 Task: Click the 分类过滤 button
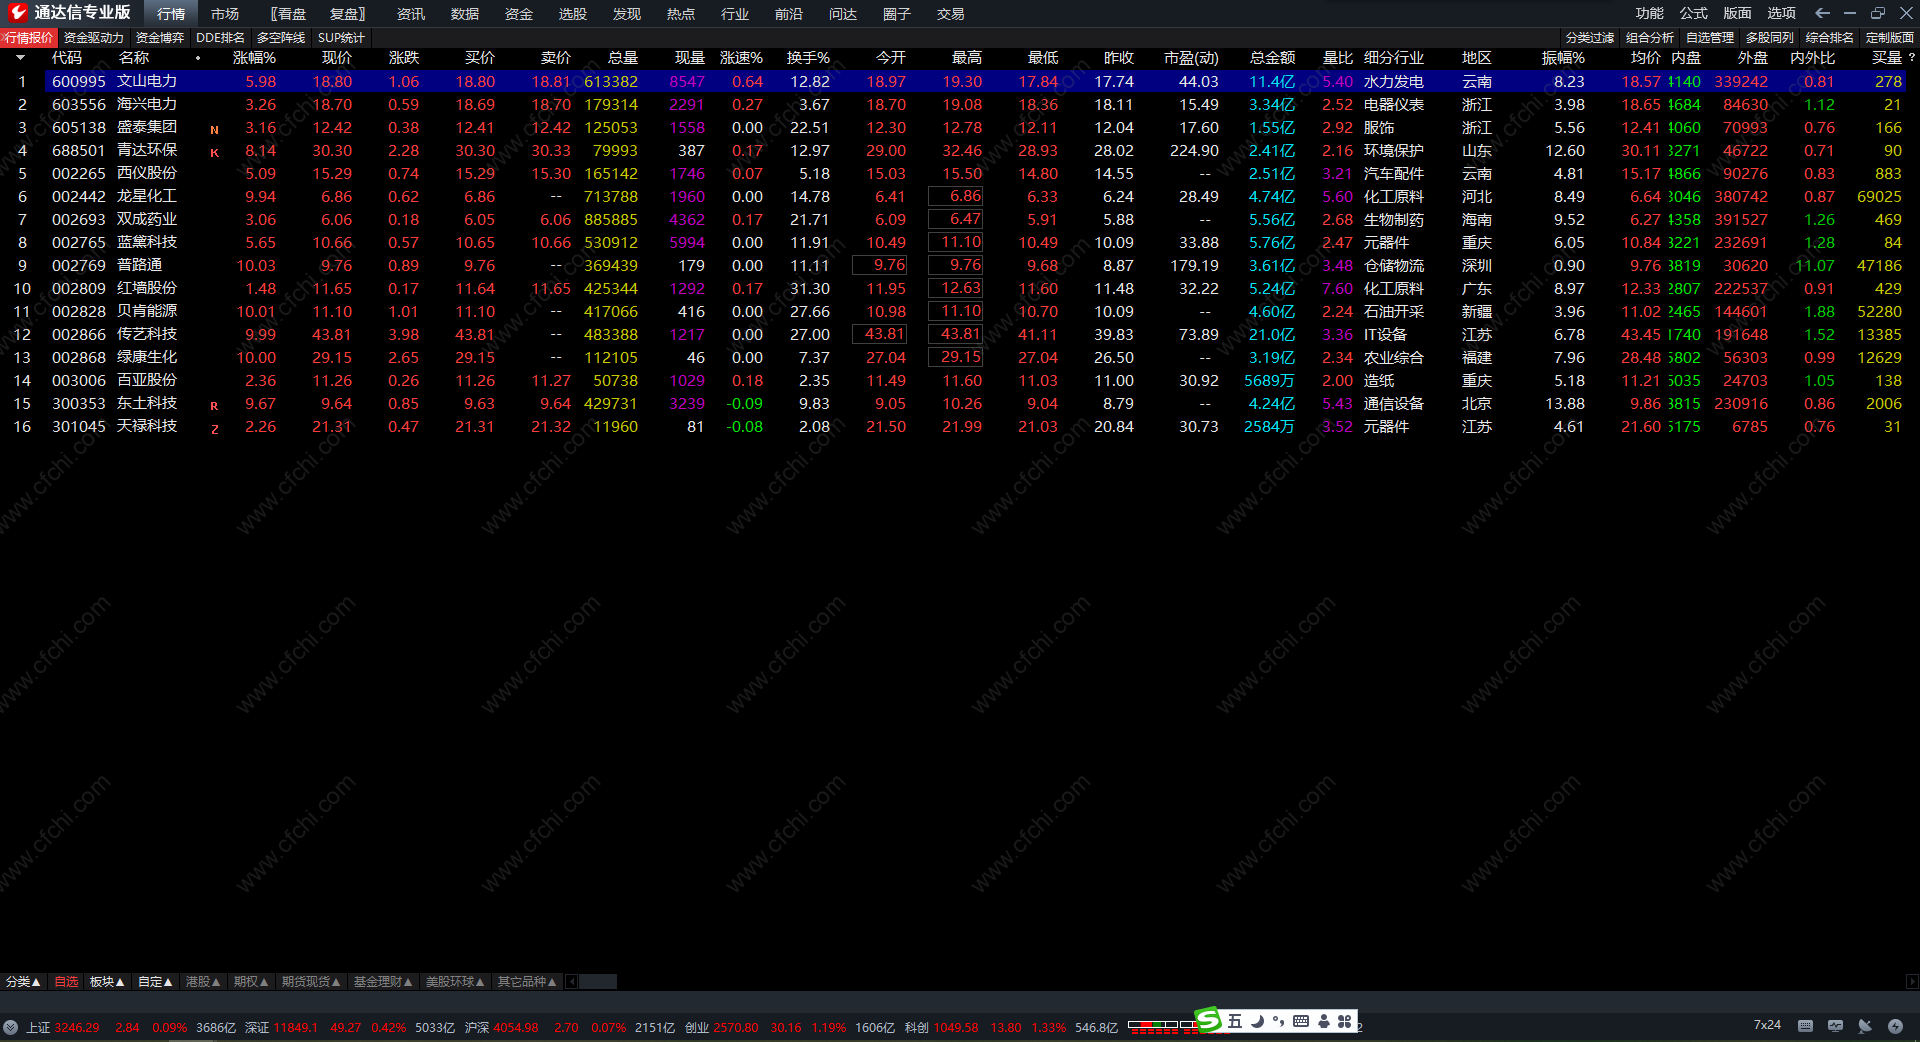point(1590,38)
